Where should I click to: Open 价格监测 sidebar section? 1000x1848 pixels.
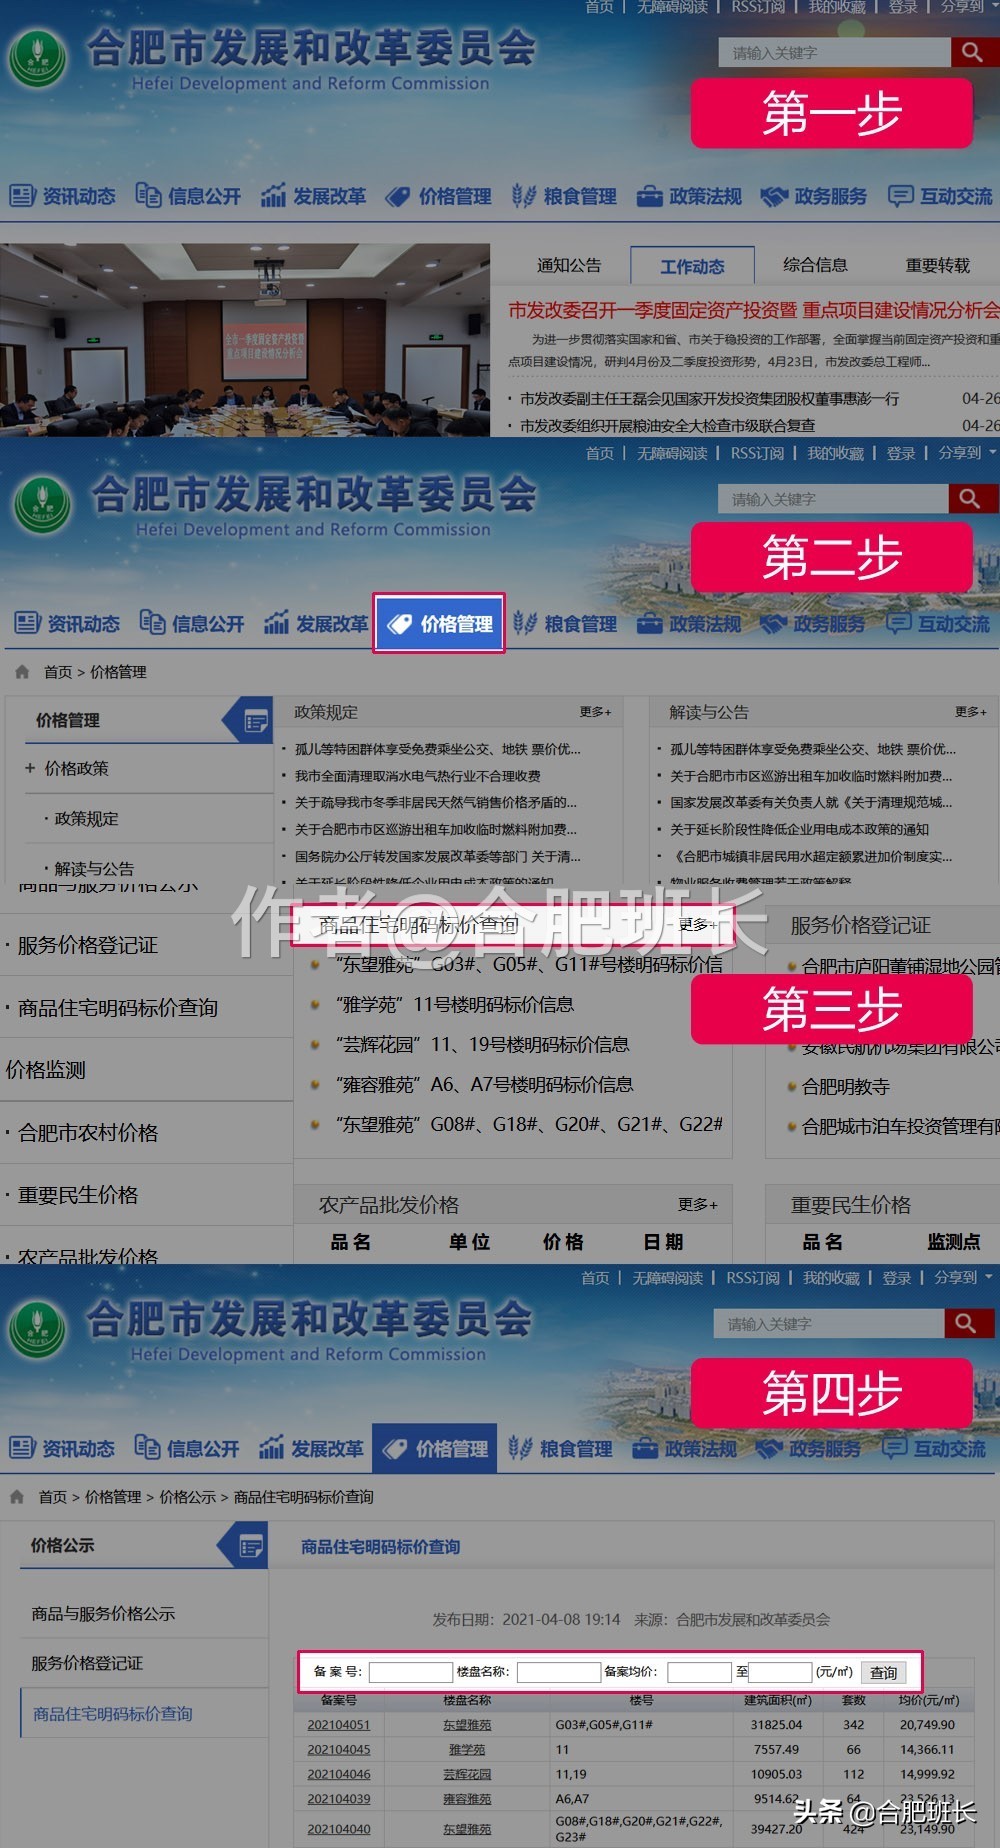tap(46, 1070)
